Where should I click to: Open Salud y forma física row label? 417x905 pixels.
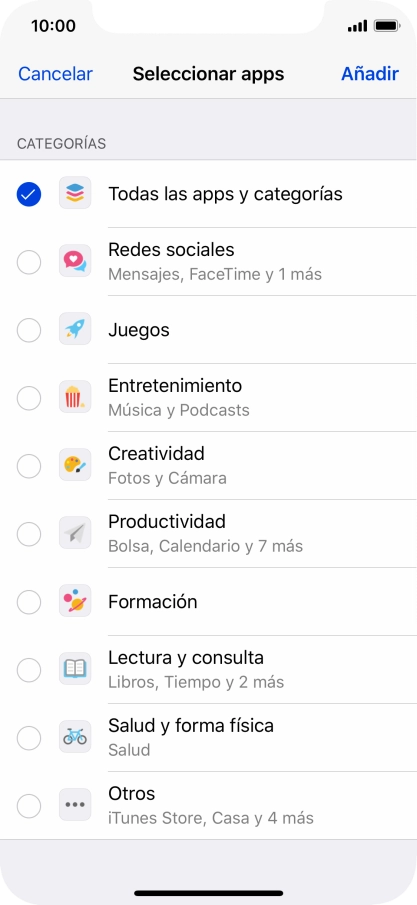click(191, 726)
